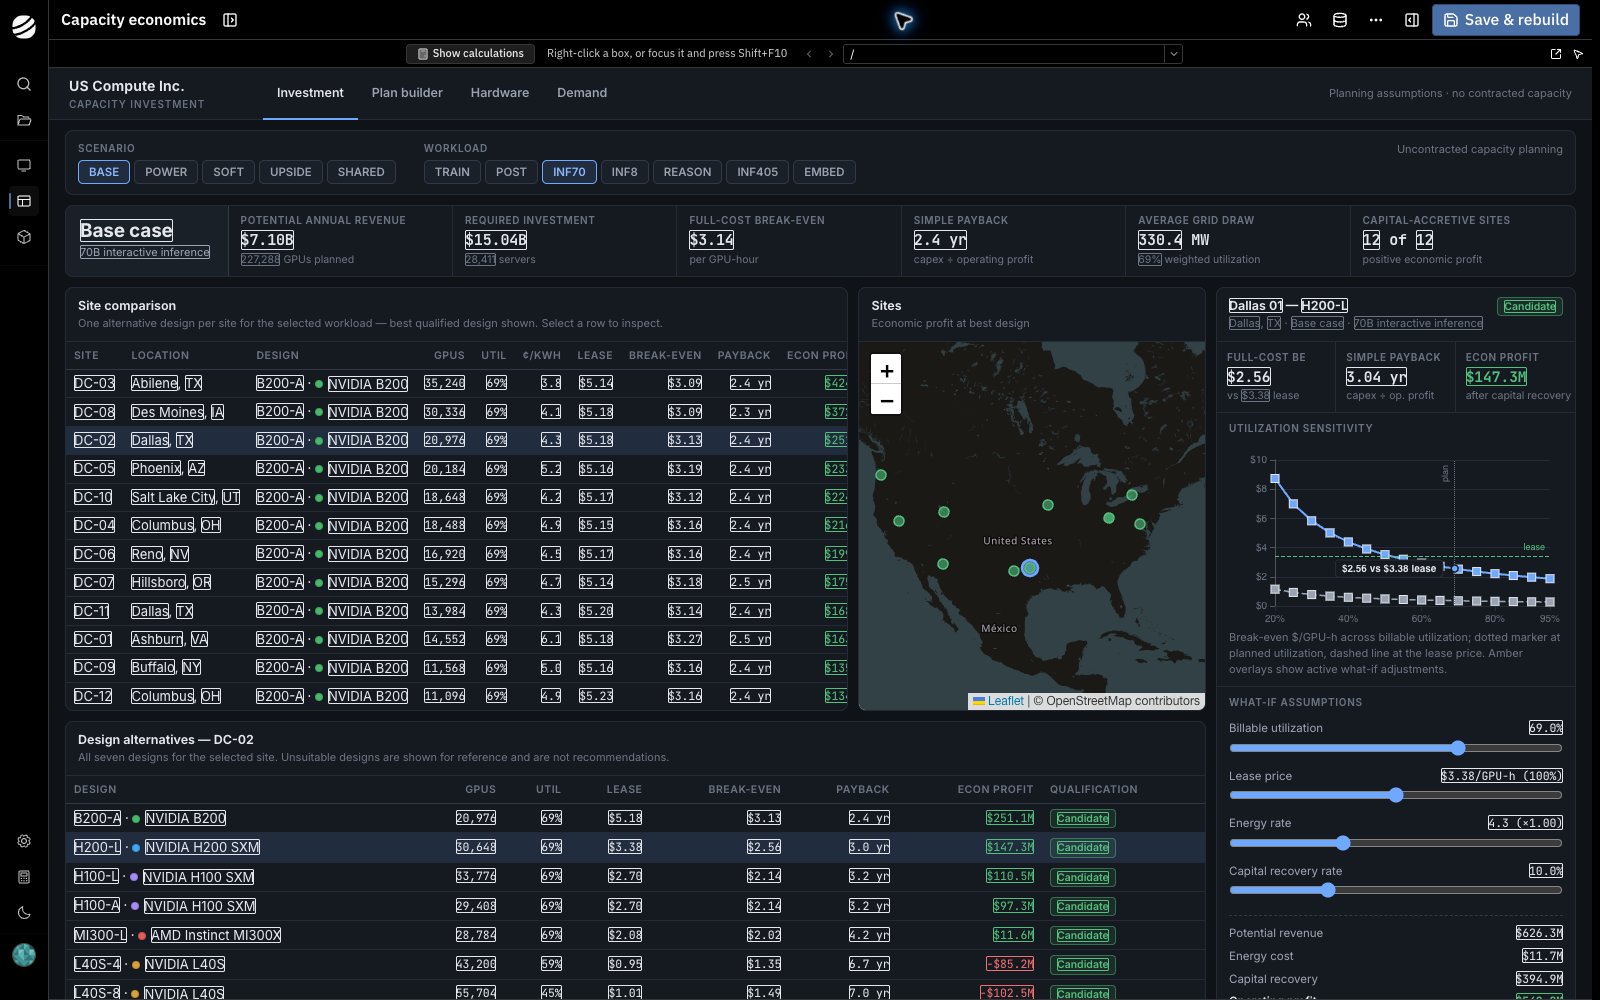
Task: Select the EMBED workload
Action: [824, 172]
